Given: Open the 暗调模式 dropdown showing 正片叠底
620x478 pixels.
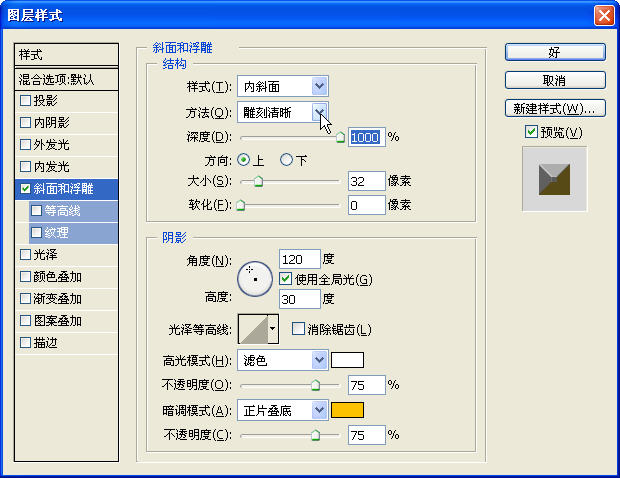Looking at the screenshot, I should (283, 410).
